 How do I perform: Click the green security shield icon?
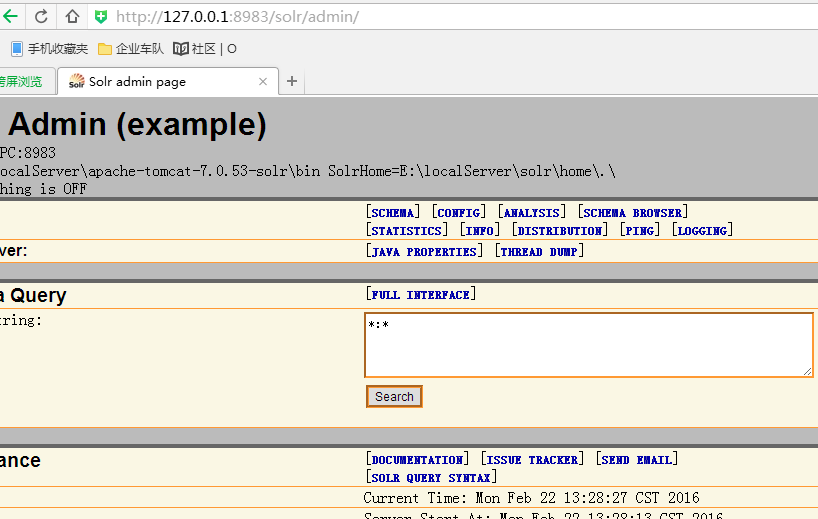[101, 17]
